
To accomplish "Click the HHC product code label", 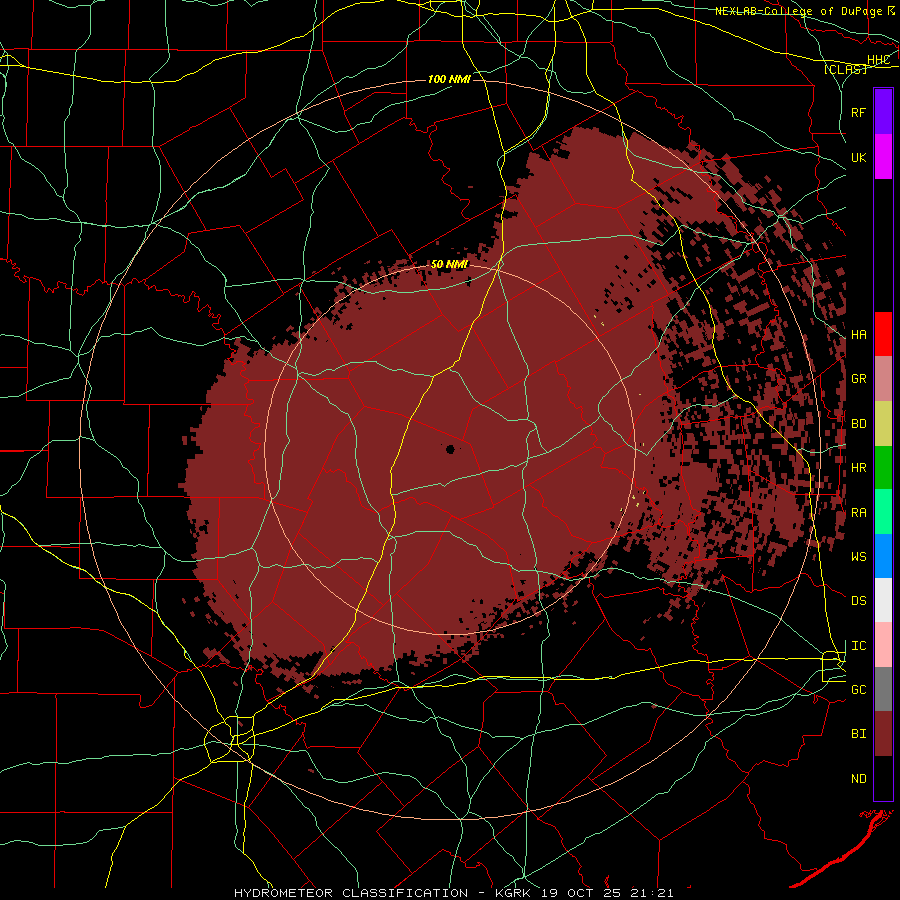I will (x=878, y=60).
